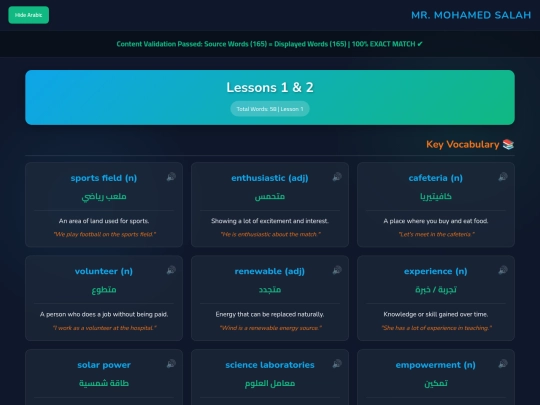This screenshot has width=540, height=405.
Task: Click Arabic translation تجربة / خبرة
Action: 436,290
